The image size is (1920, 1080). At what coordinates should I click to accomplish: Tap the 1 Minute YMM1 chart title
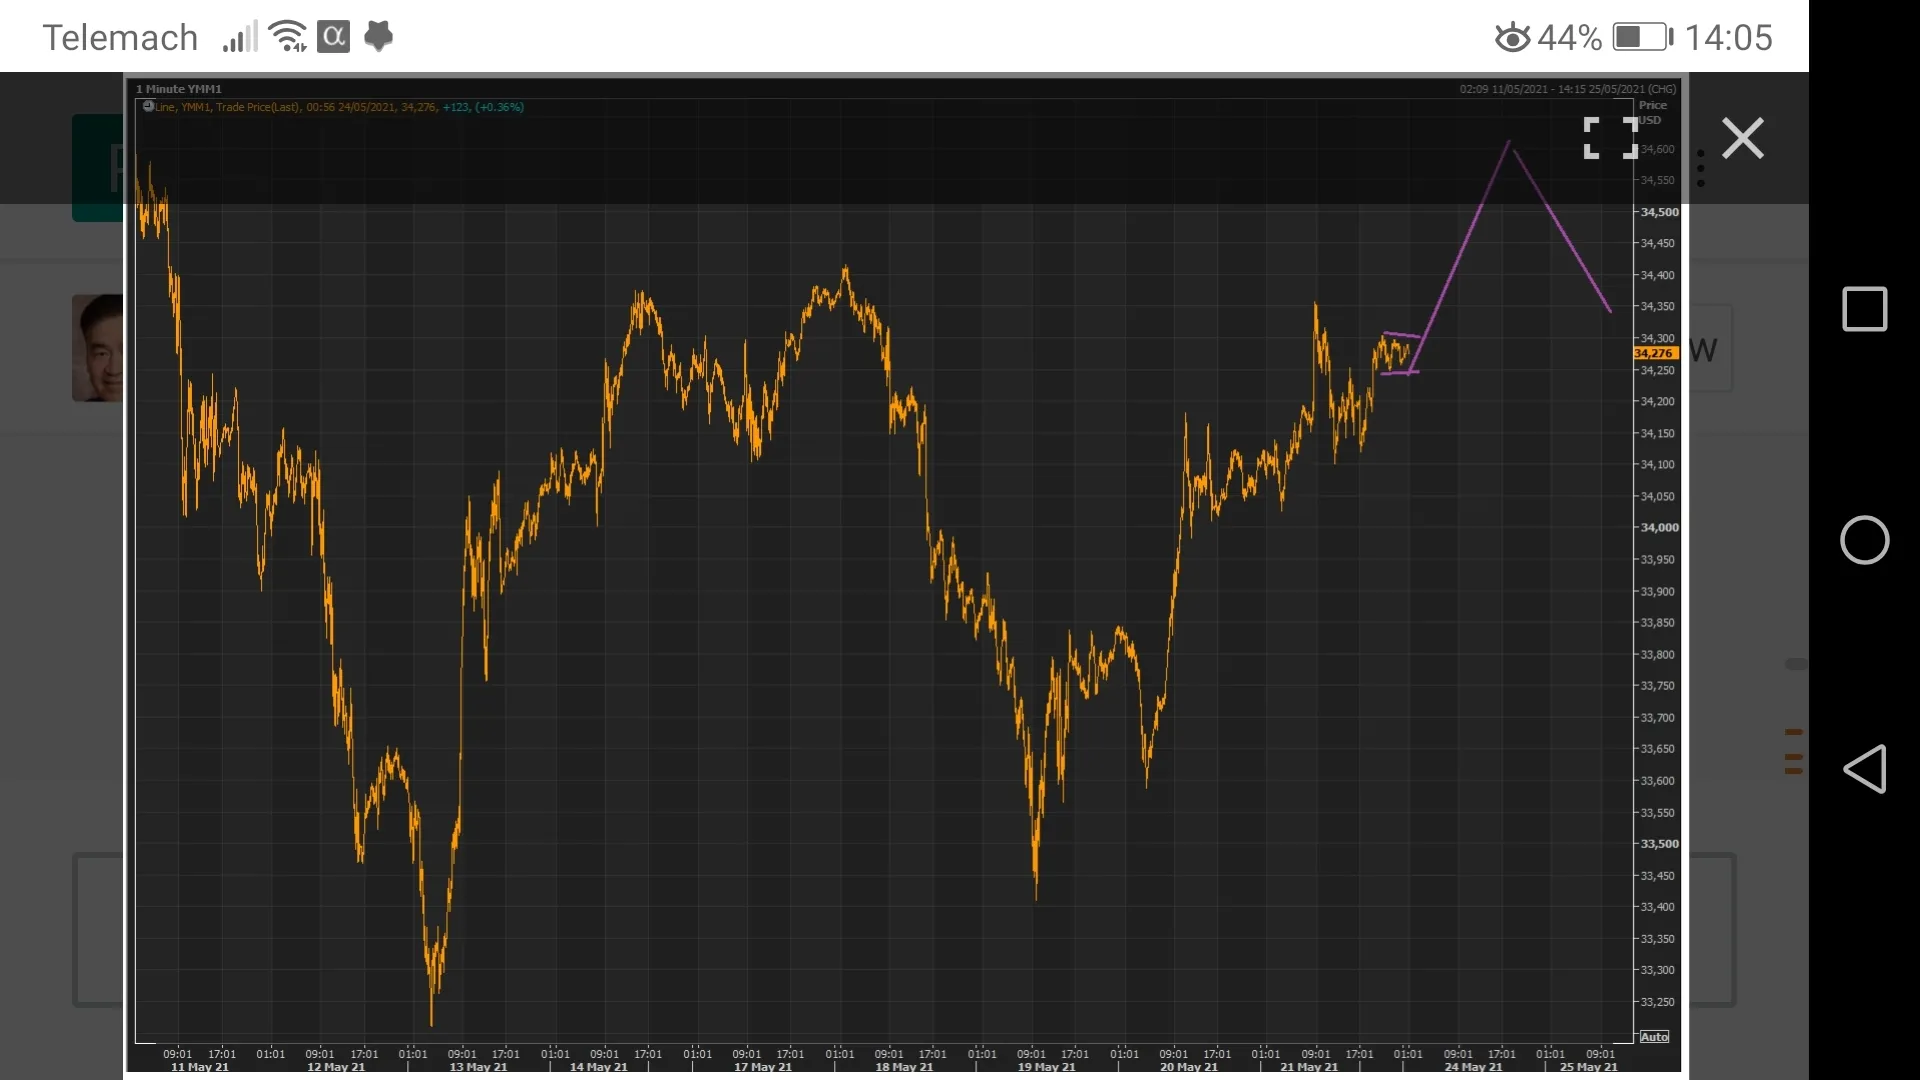pos(179,89)
